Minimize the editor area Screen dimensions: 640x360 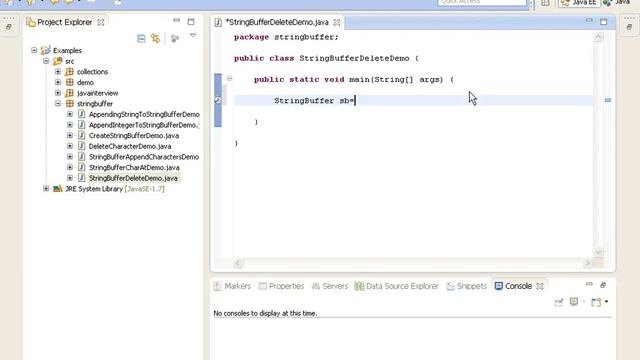click(x=589, y=20)
